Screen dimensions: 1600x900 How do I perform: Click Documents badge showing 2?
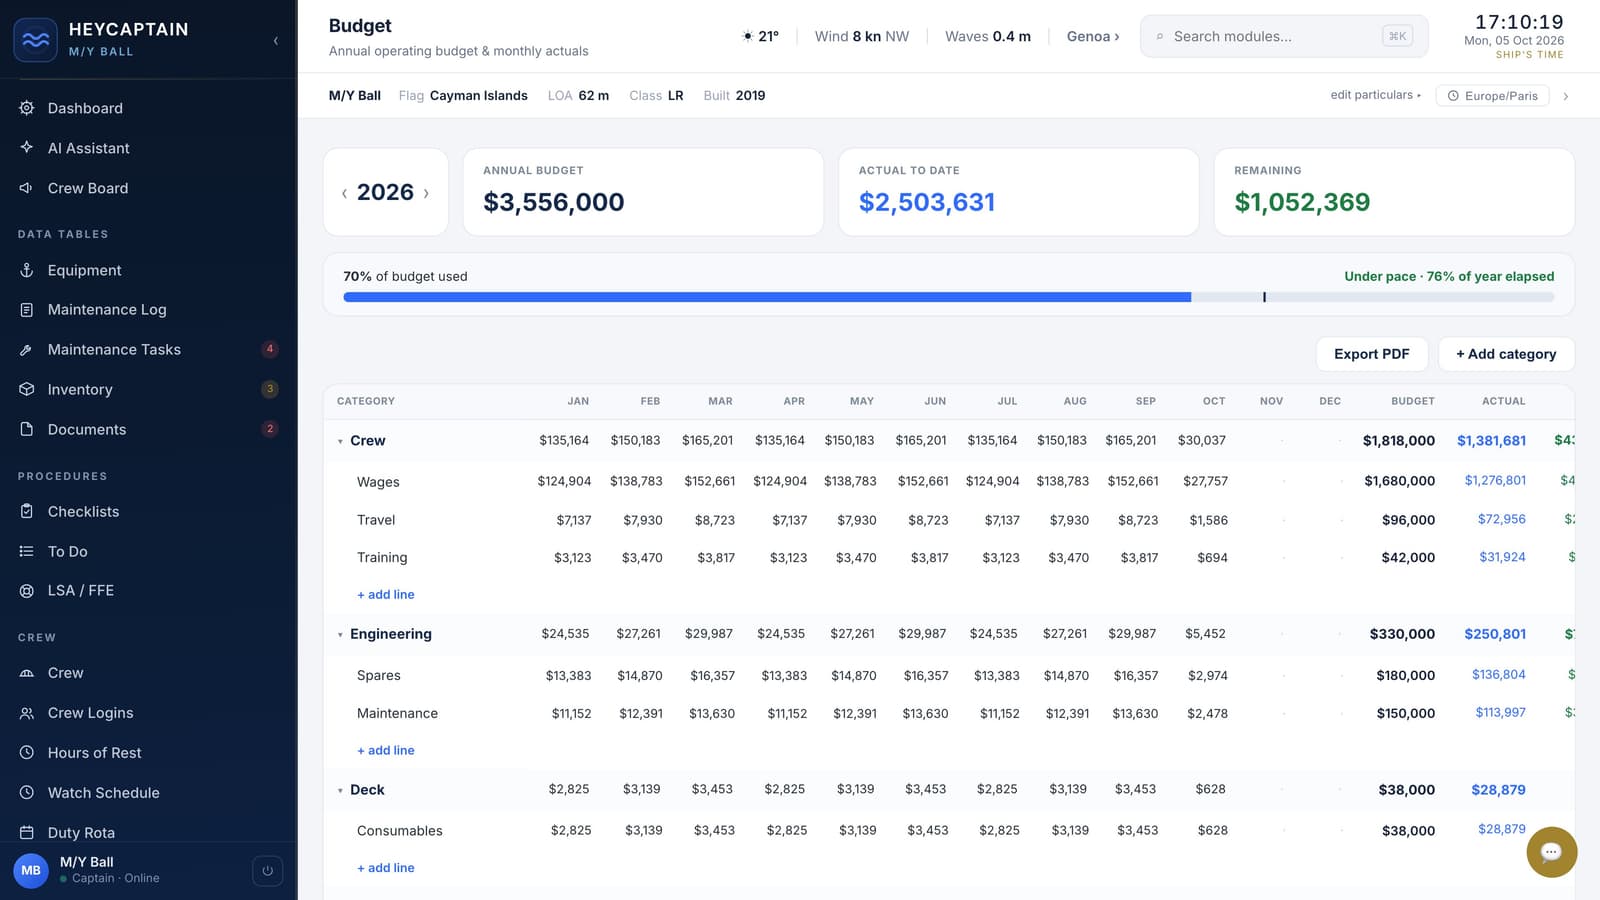(270, 429)
